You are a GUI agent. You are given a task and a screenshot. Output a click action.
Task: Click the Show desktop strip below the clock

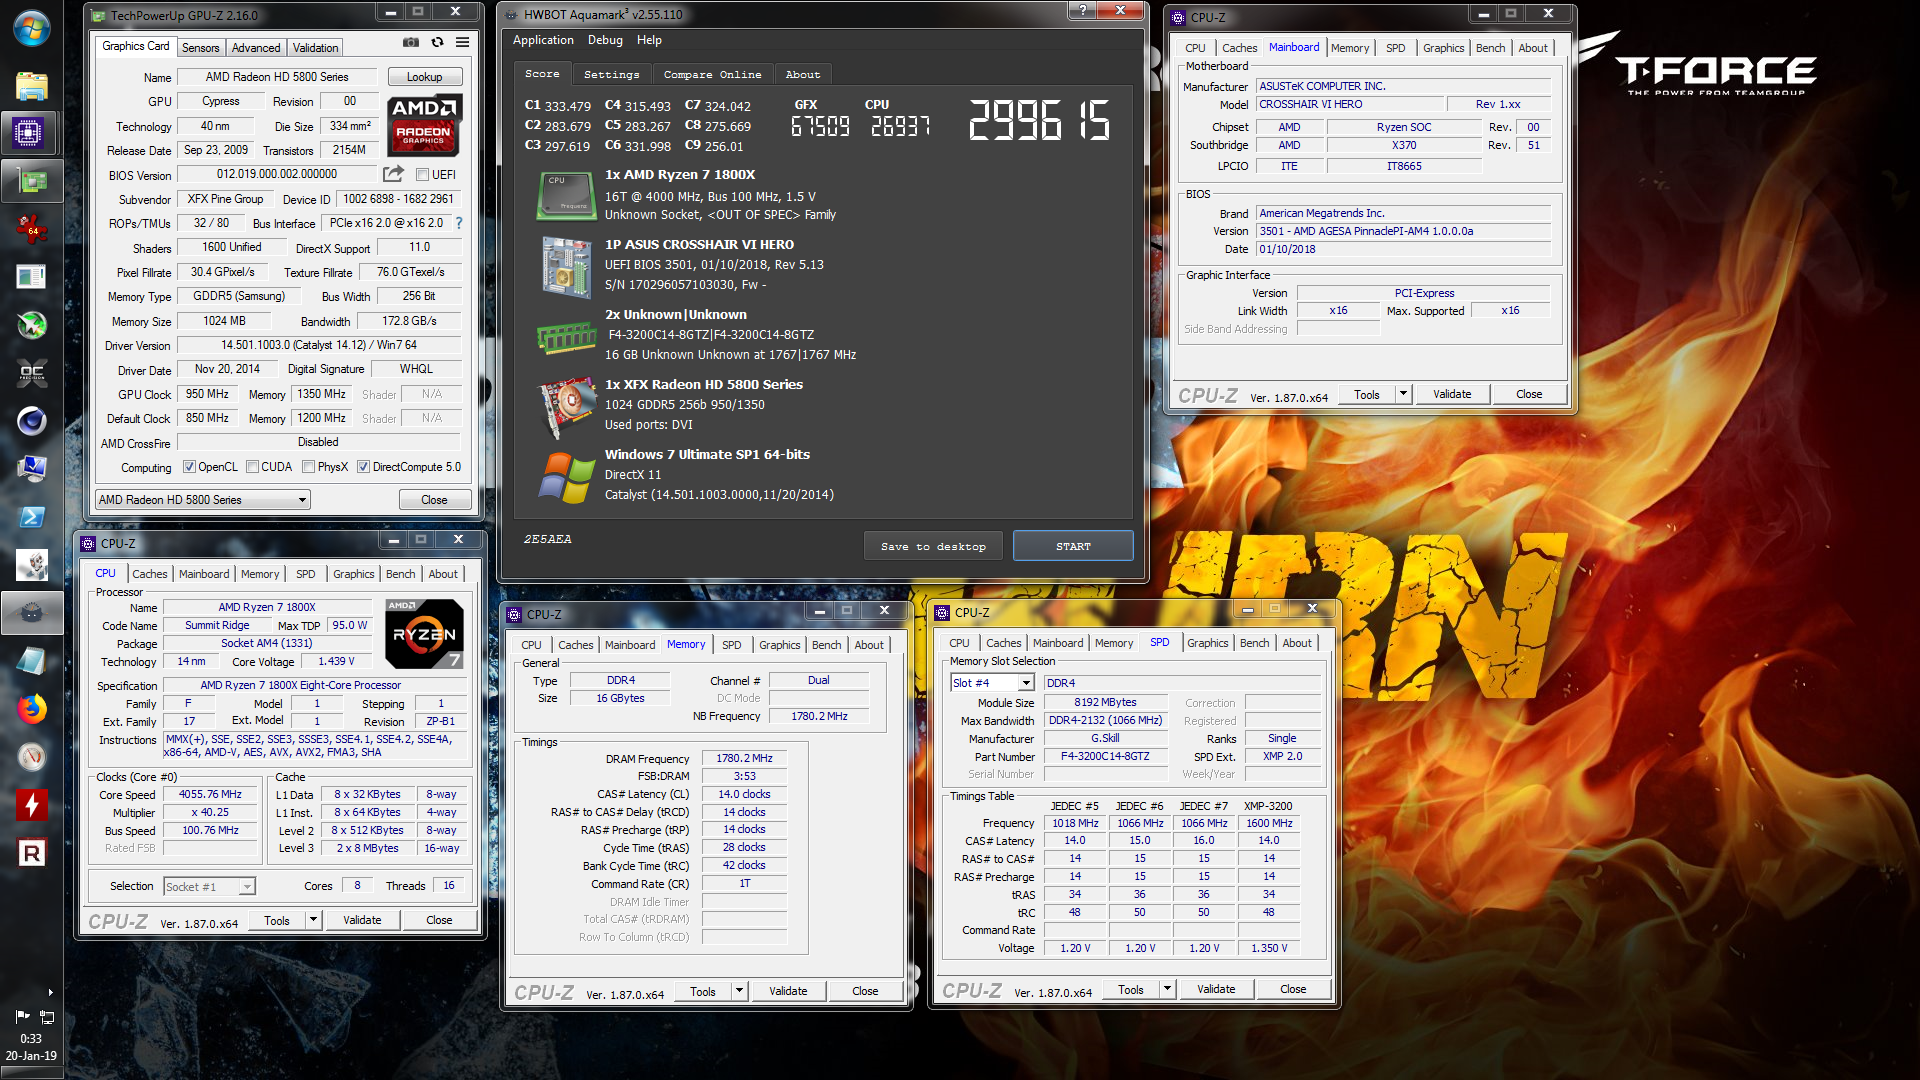(x=31, y=1073)
